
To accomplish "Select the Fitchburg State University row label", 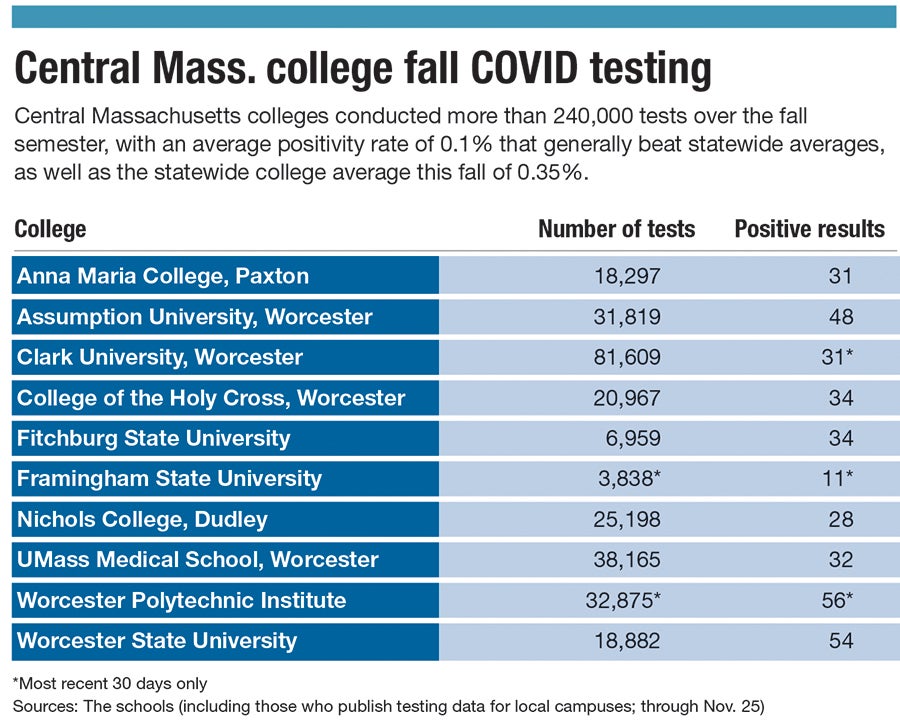I will click(154, 438).
